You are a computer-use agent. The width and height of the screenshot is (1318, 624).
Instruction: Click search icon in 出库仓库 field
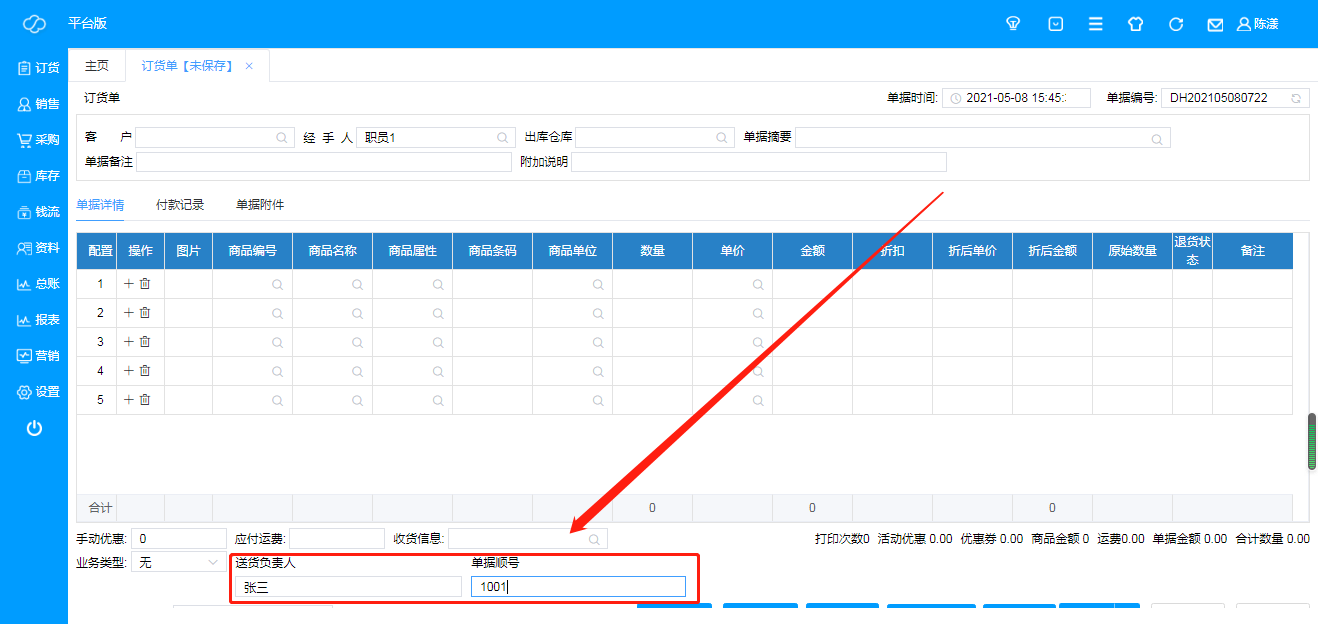click(x=722, y=138)
